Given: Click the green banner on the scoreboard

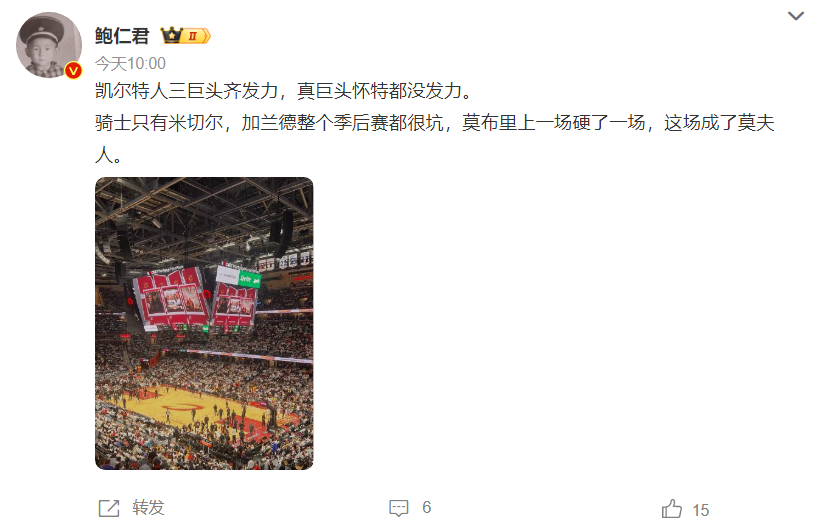Looking at the screenshot, I should click(x=249, y=280).
